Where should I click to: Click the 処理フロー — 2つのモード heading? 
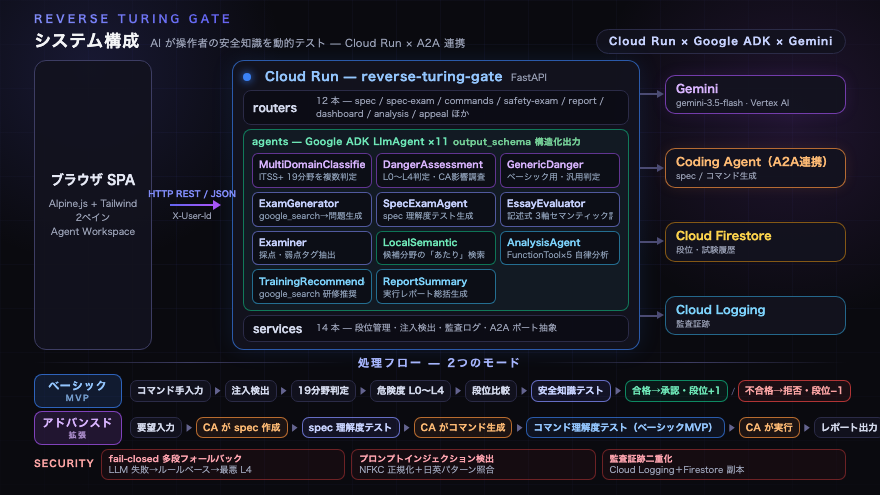439,363
